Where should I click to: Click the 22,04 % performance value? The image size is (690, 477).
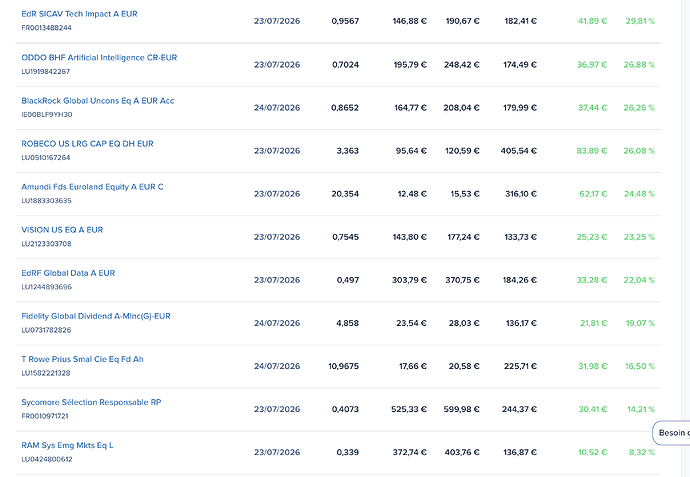pyautogui.click(x=639, y=280)
